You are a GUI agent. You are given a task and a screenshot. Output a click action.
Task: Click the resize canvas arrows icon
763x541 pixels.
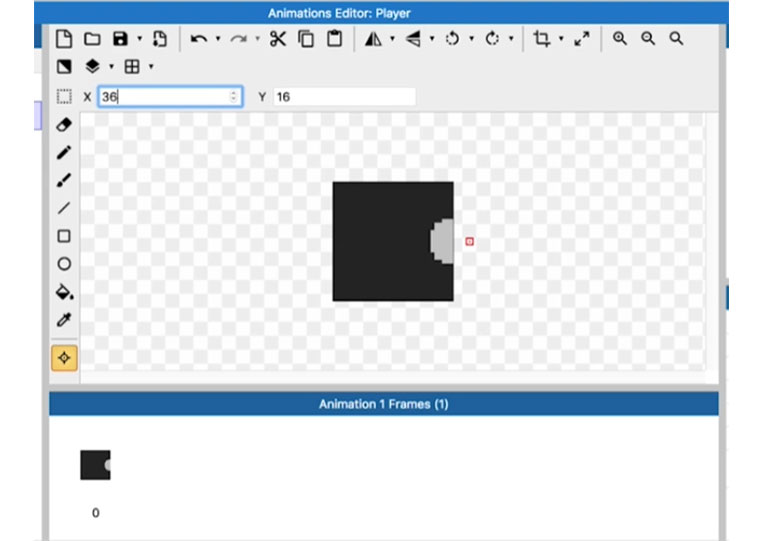click(x=581, y=38)
